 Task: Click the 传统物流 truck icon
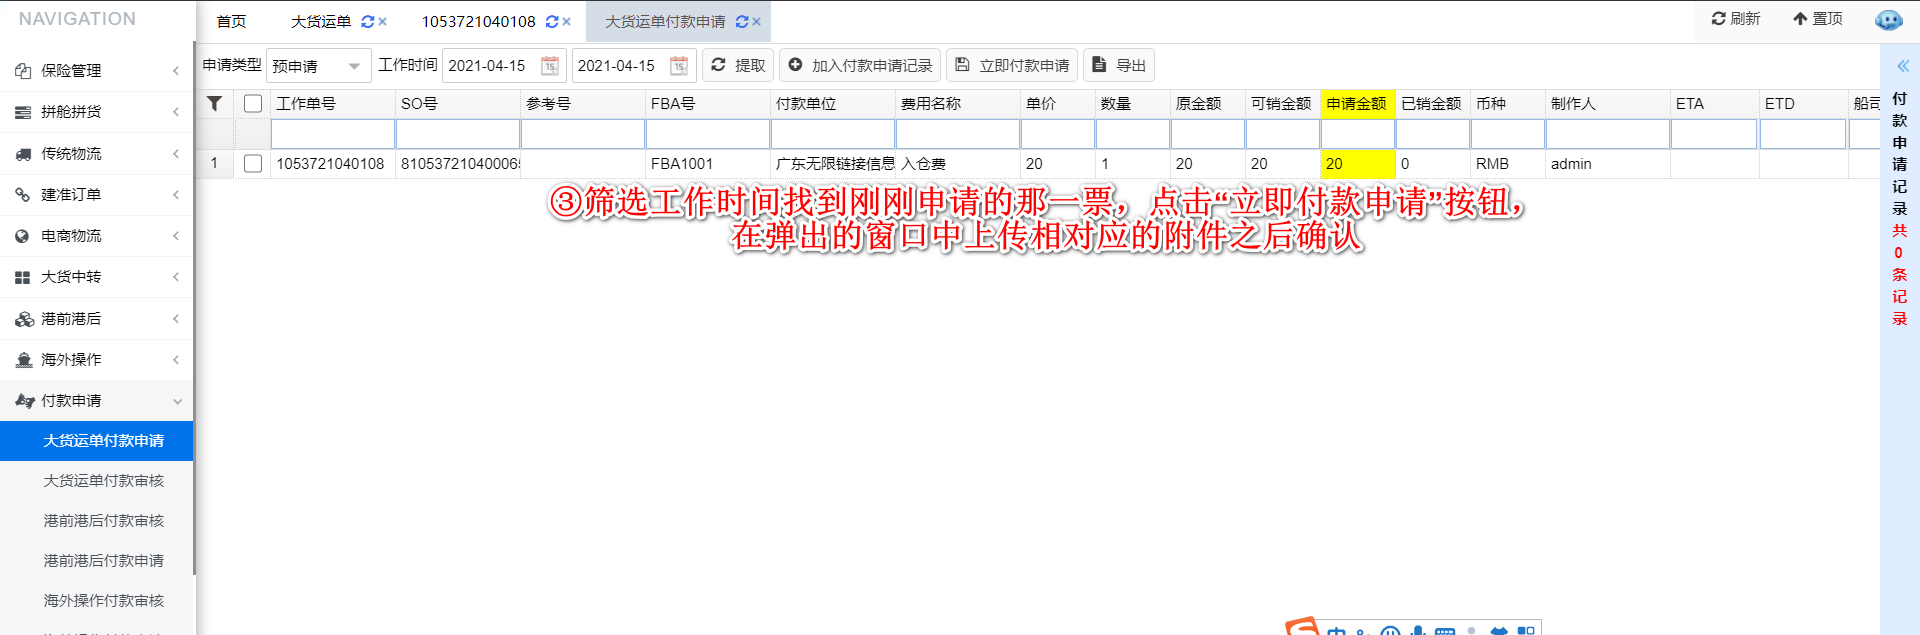point(23,154)
